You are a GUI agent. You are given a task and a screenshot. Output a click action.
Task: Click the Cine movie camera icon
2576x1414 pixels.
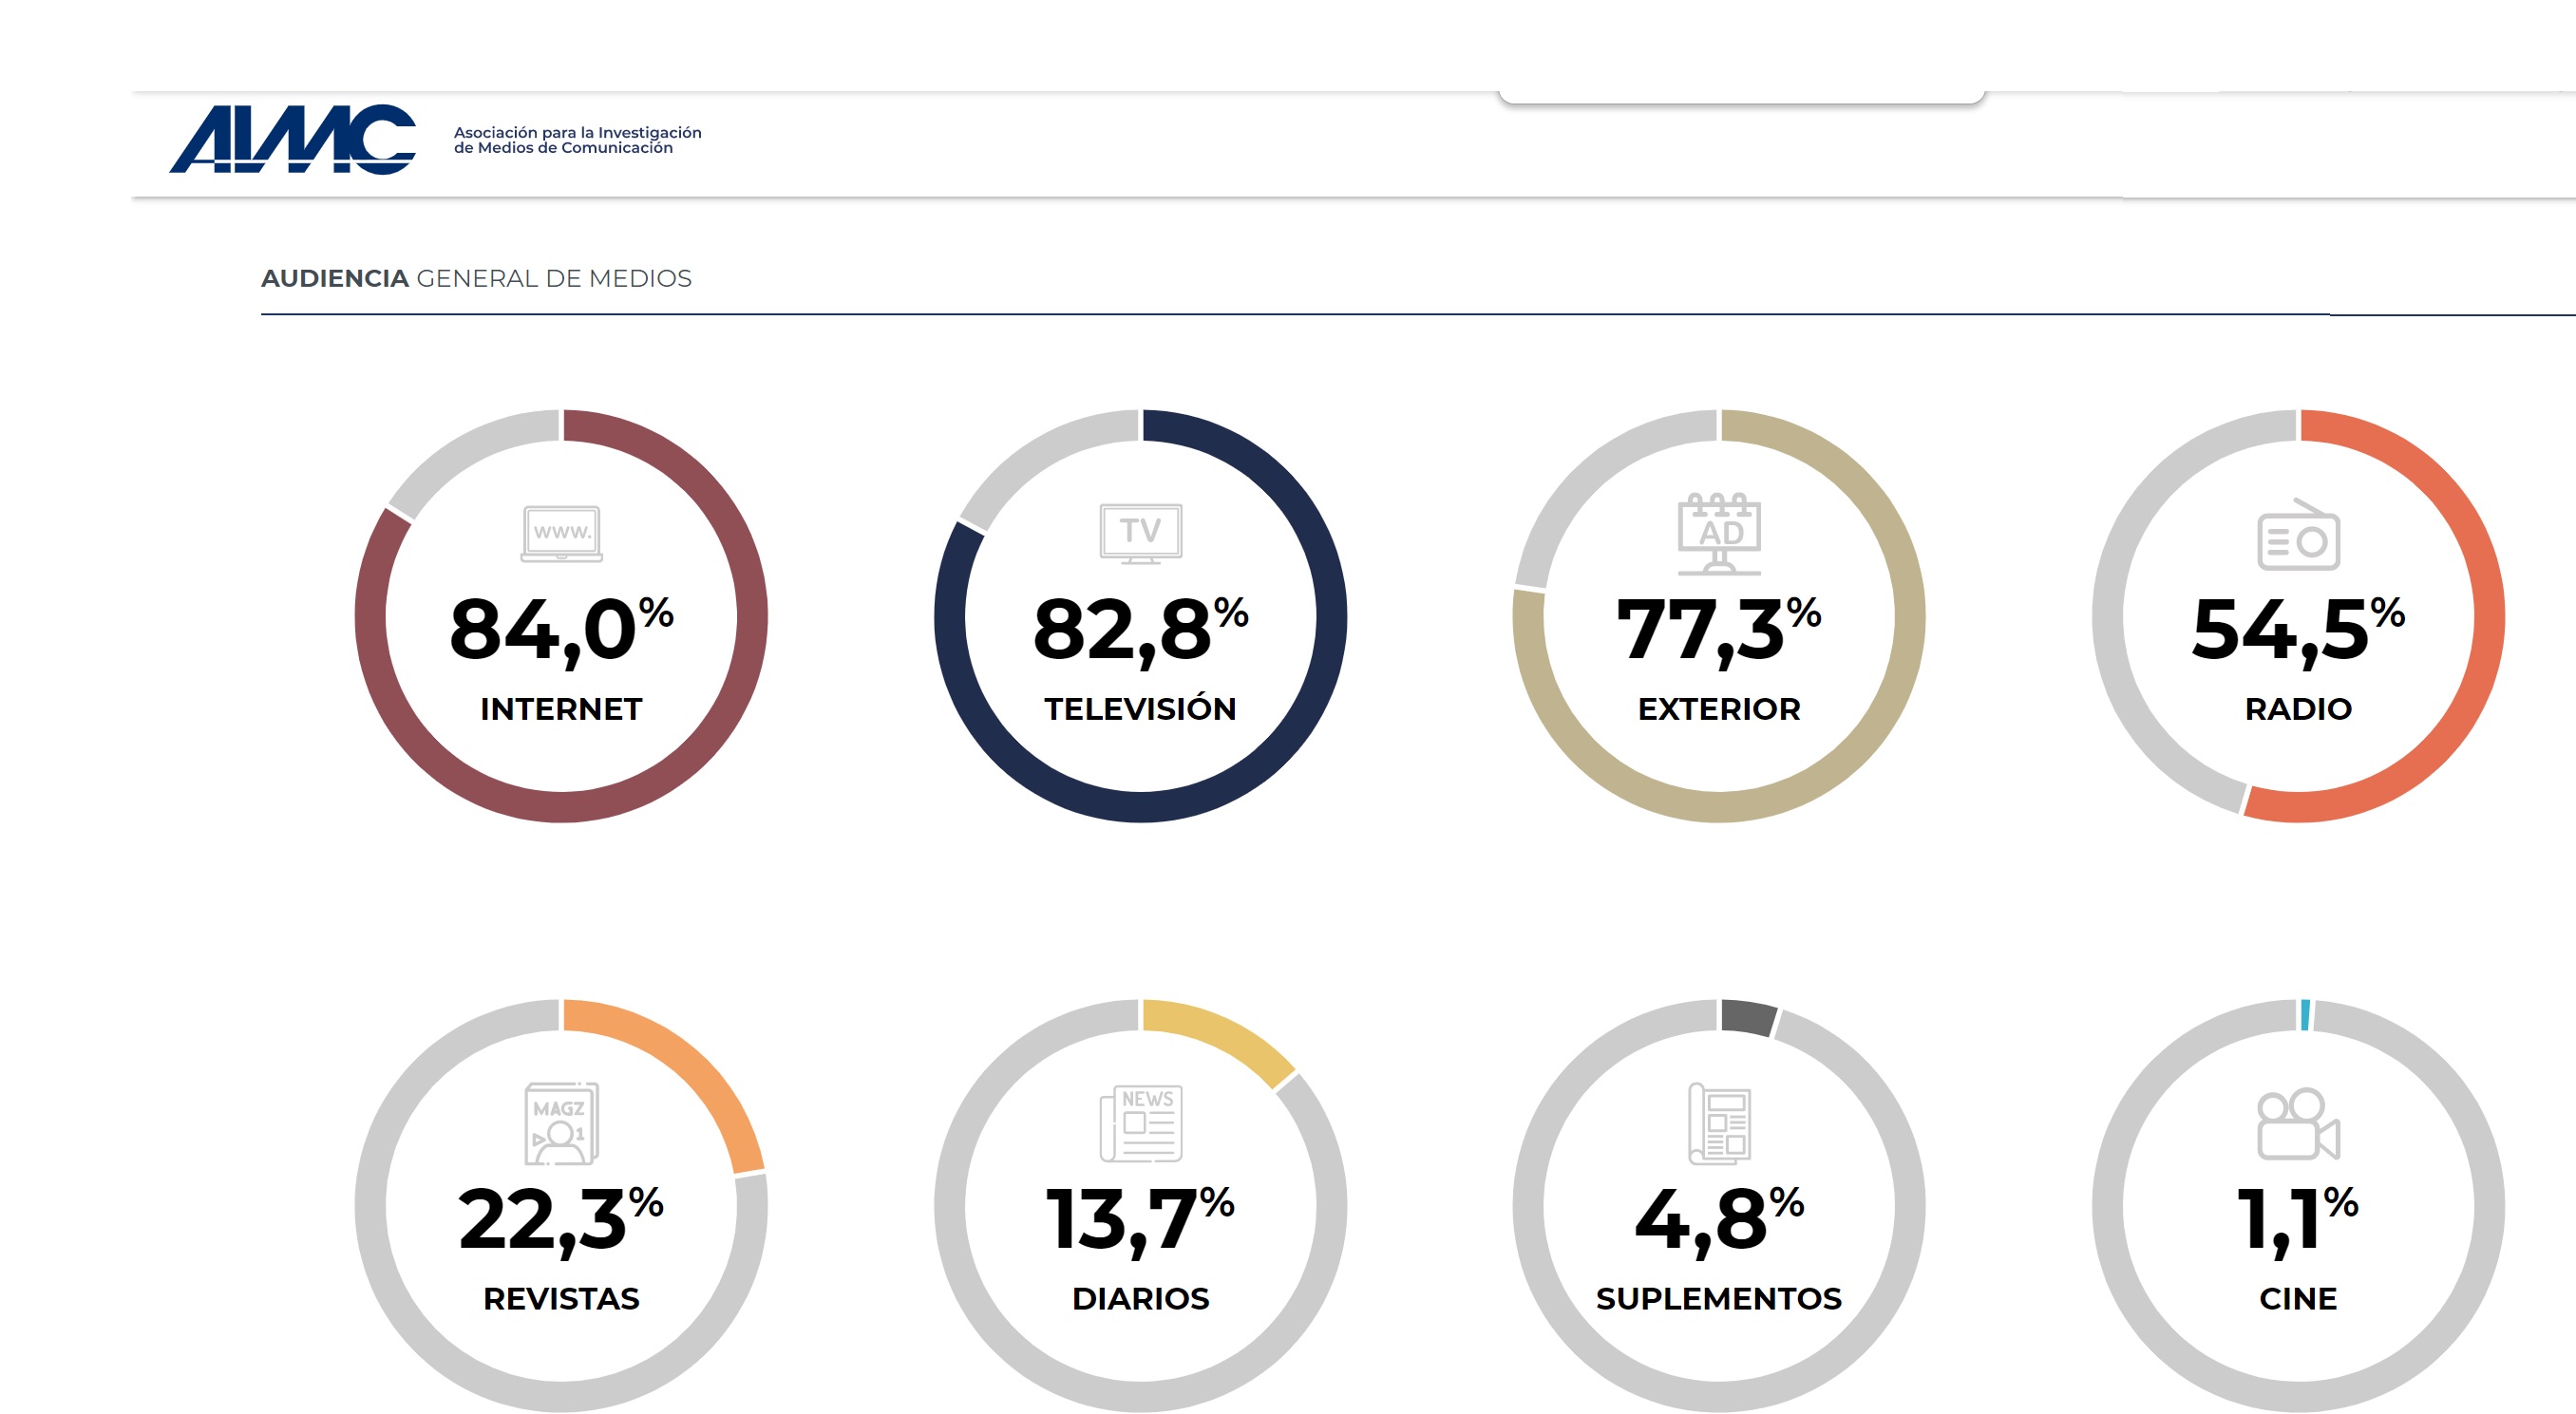click(x=2298, y=1123)
